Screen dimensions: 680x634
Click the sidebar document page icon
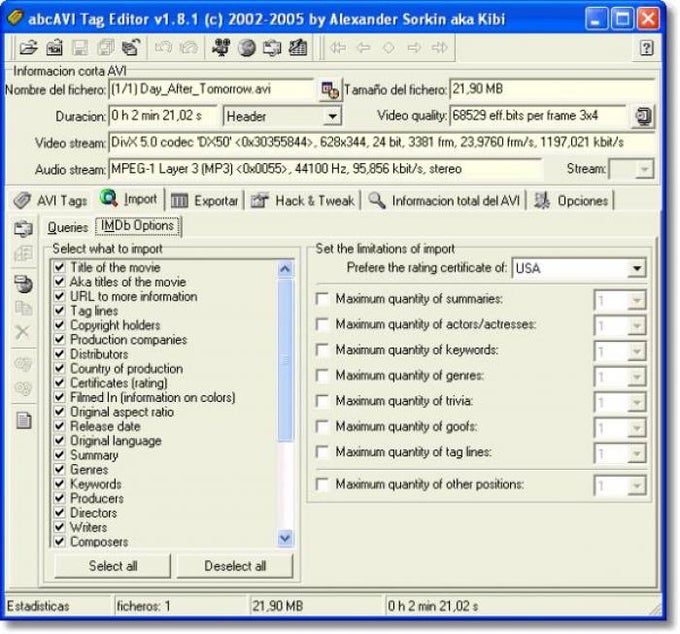(23, 420)
